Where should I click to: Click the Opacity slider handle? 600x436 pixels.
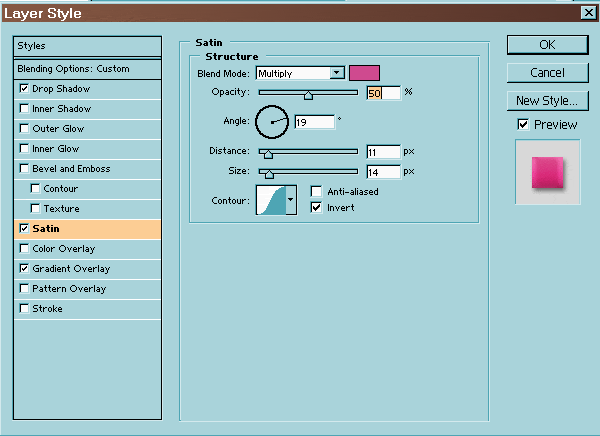(x=308, y=95)
